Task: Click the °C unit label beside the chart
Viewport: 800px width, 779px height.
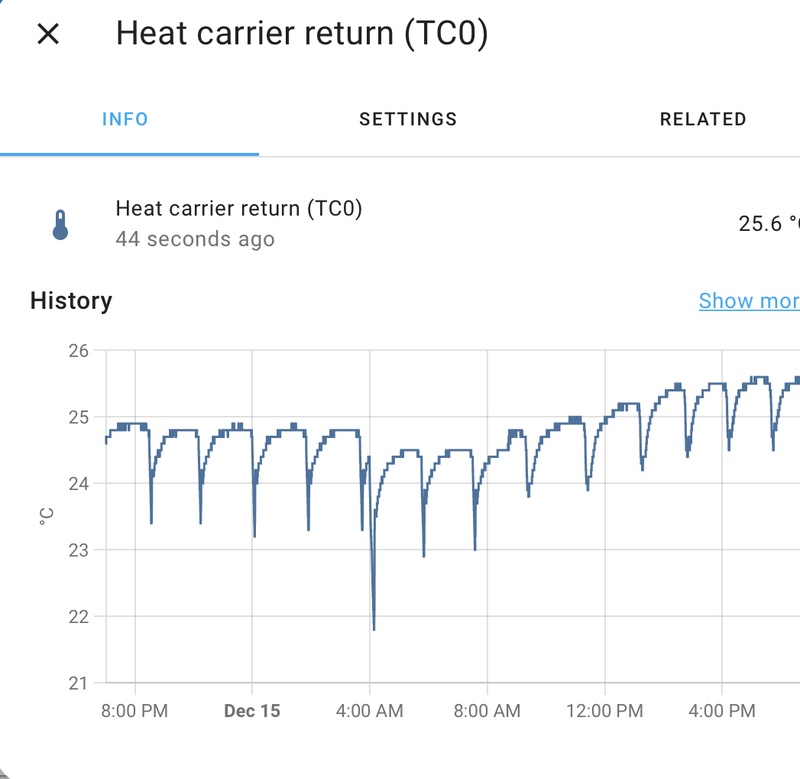Action: [46, 517]
